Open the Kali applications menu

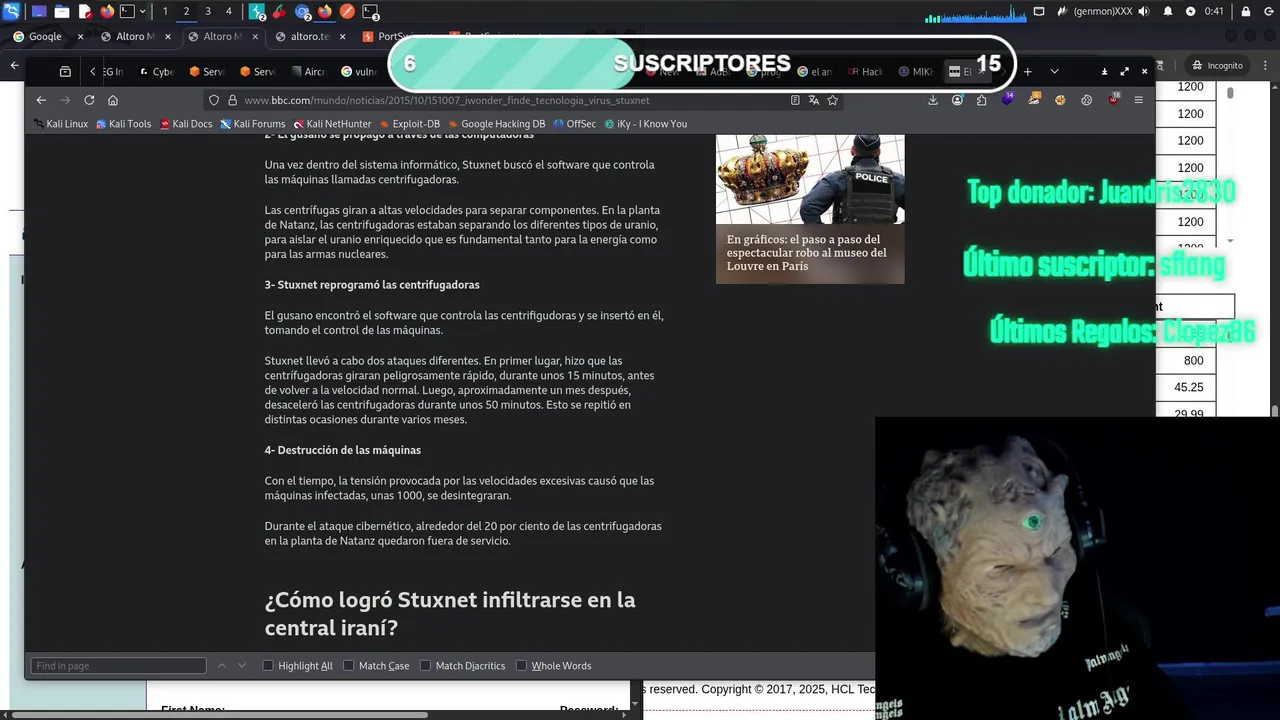pos(11,12)
